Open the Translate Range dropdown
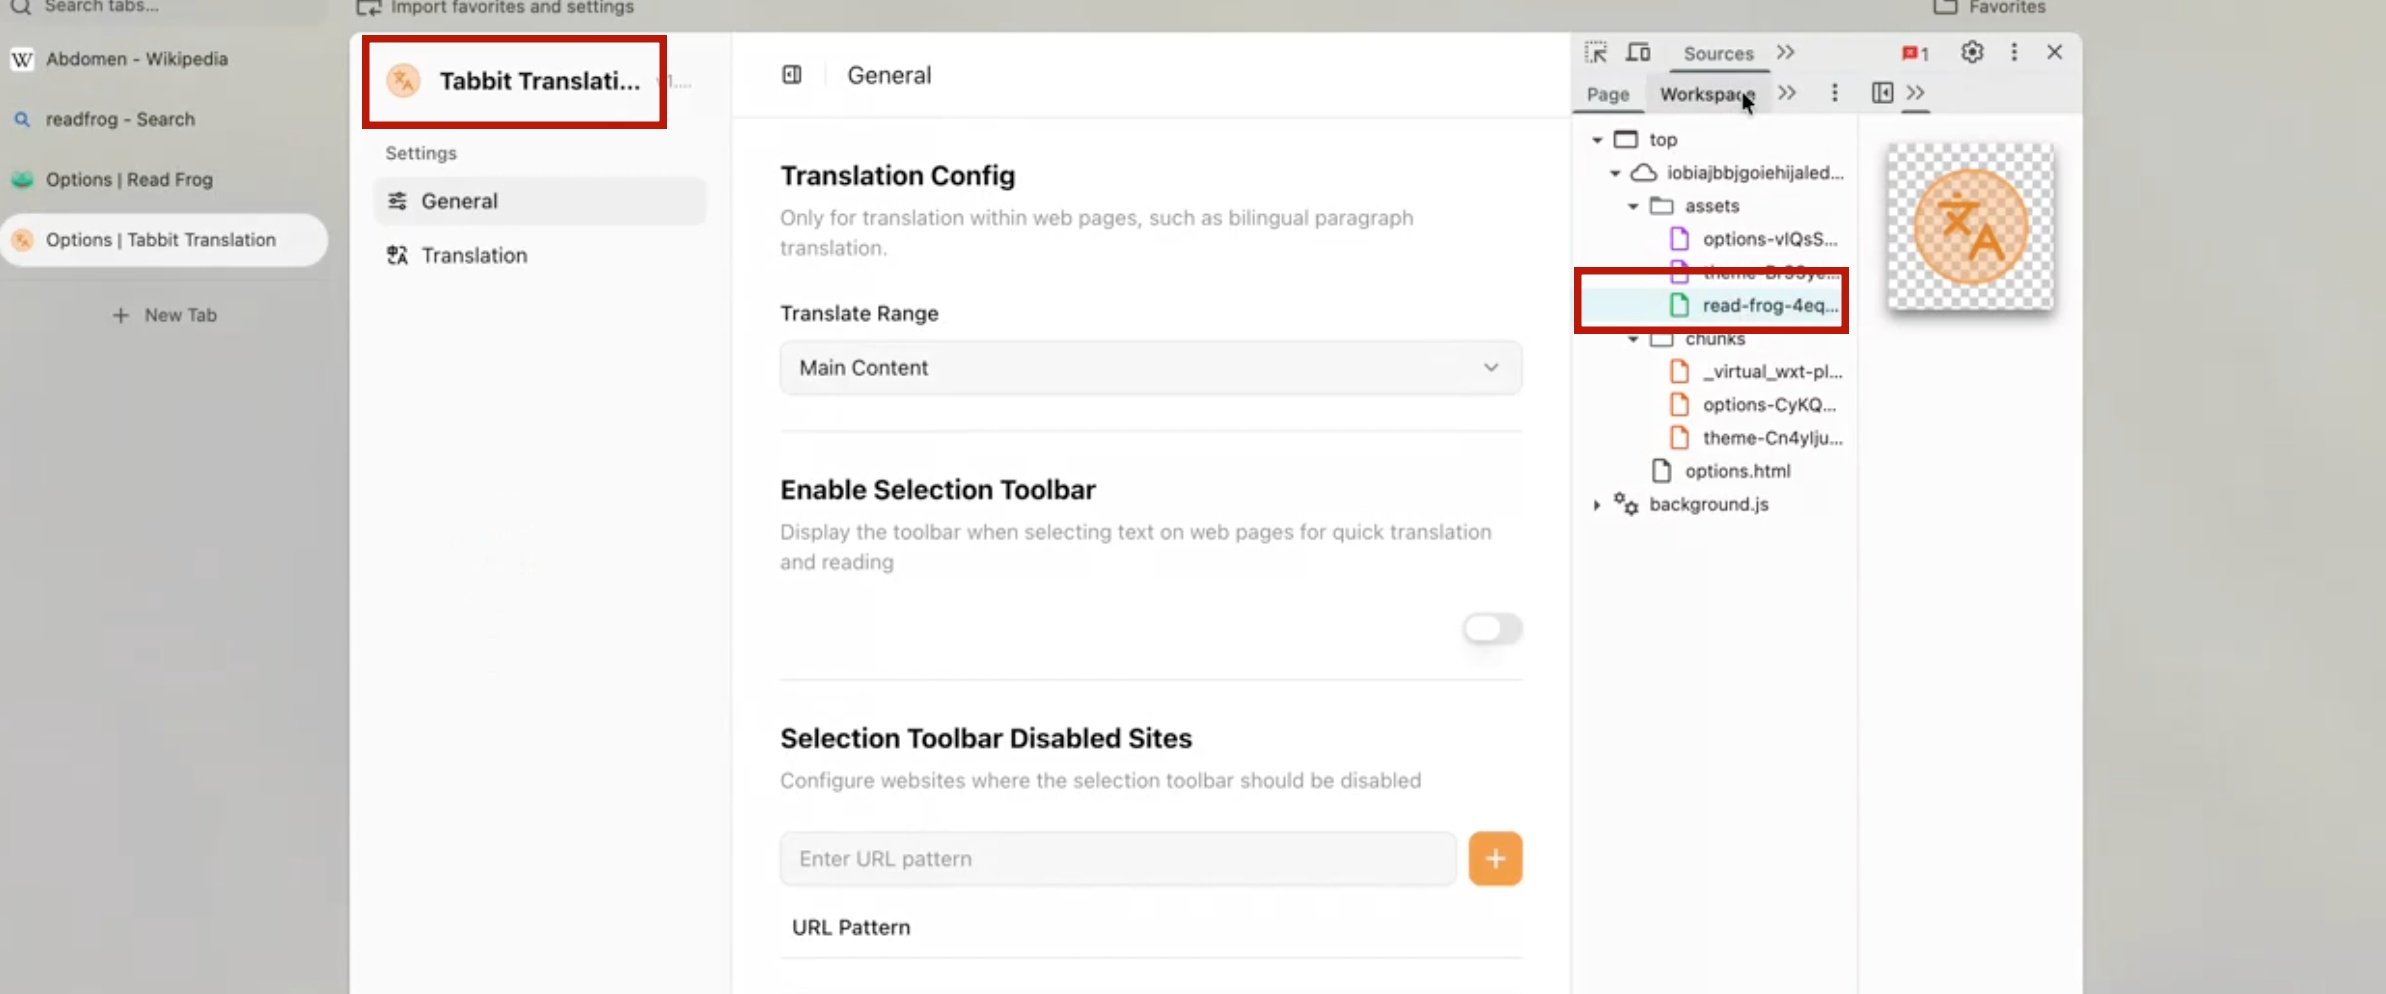 pos(1150,368)
